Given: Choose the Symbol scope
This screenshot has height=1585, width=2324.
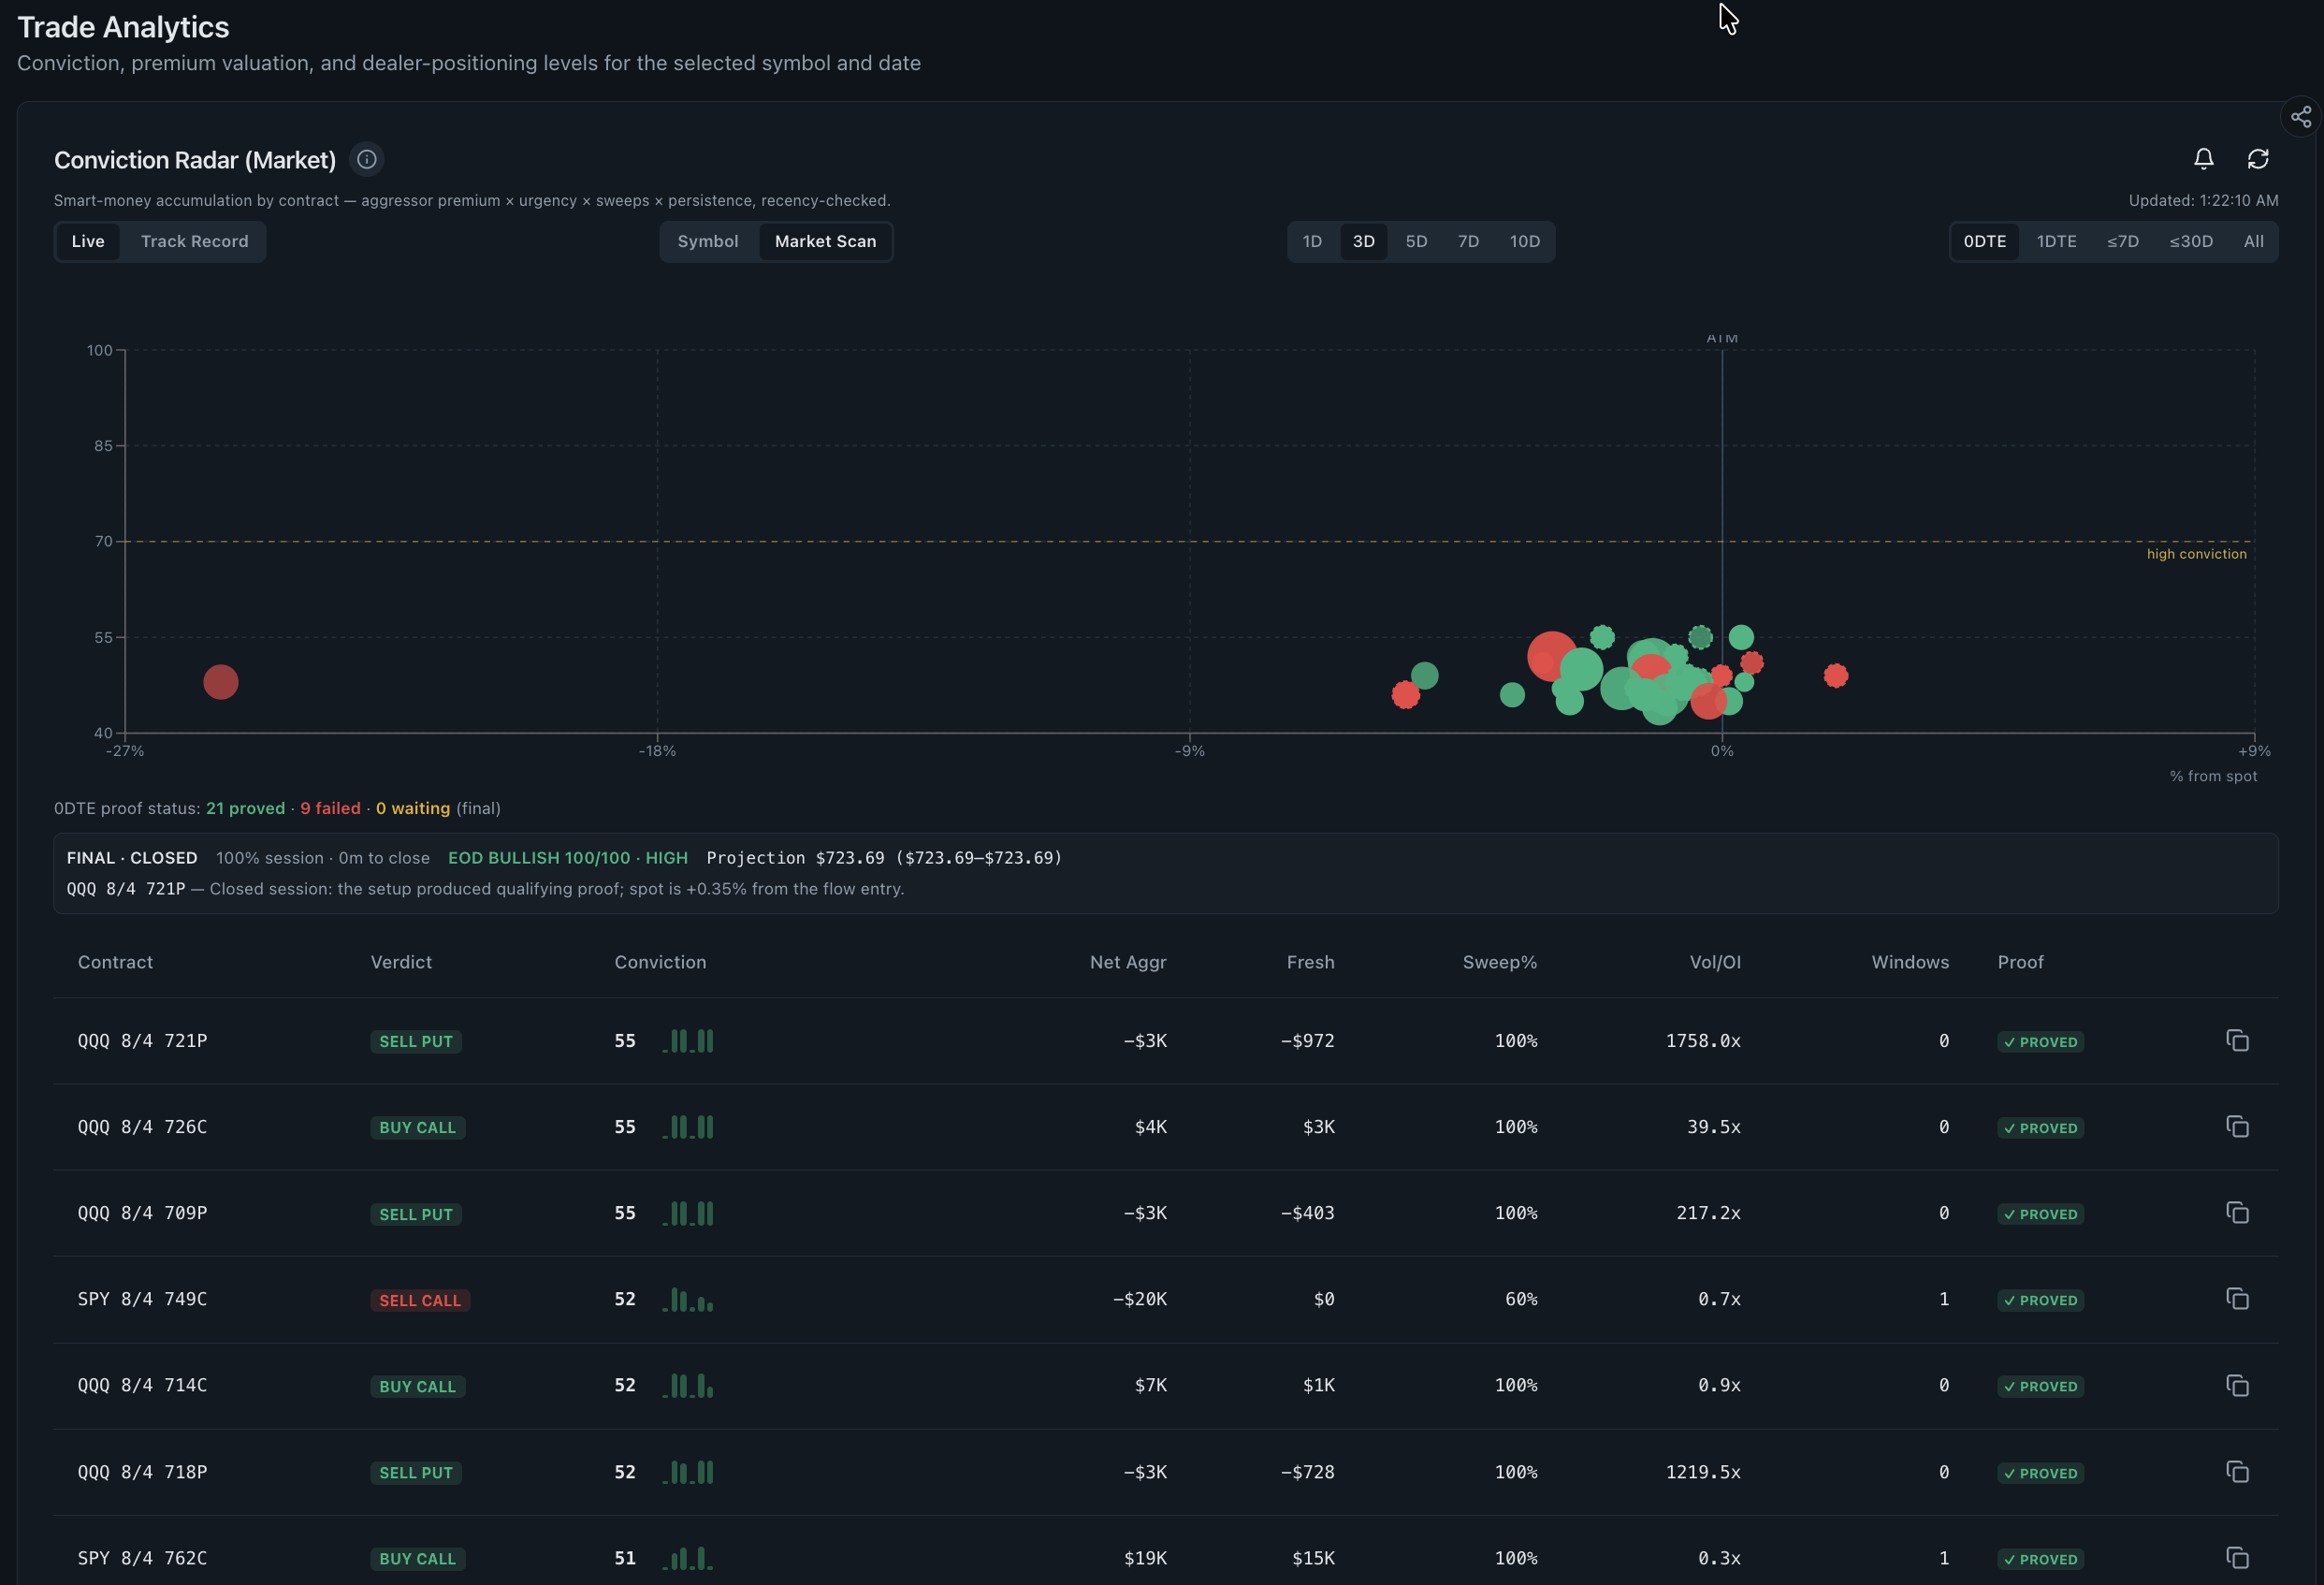Looking at the screenshot, I should tap(708, 241).
